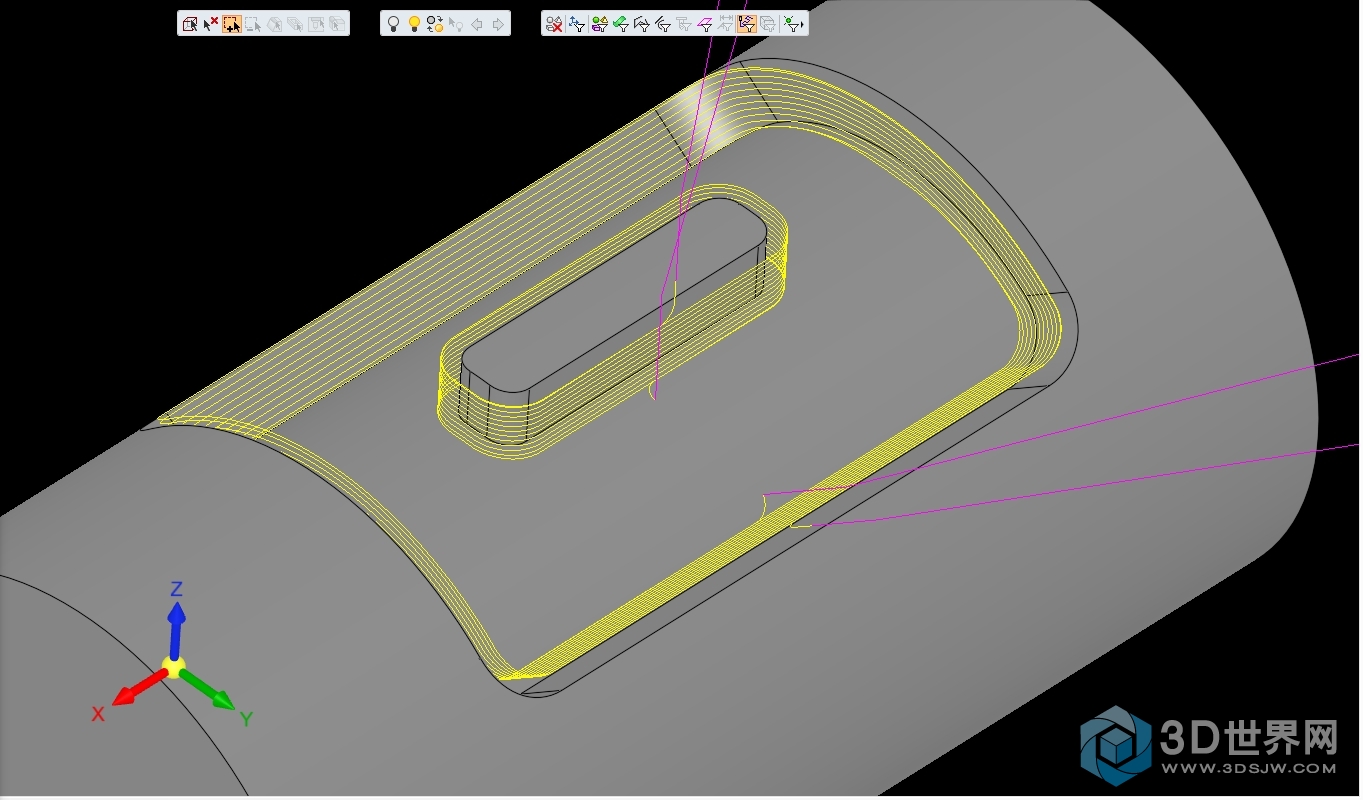Click the grey-yellow circle swap icon
The height and width of the screenshot is (800, 1363).
(x=435, y=24)
